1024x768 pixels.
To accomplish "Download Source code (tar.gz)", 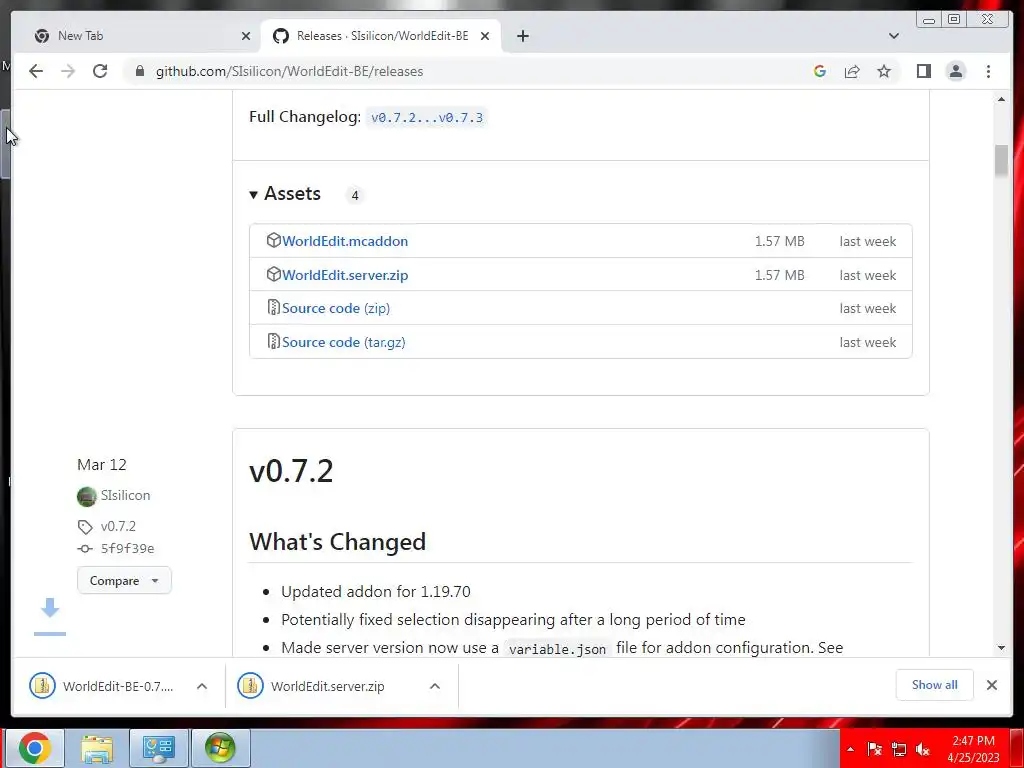I will (x=344, y=342).
